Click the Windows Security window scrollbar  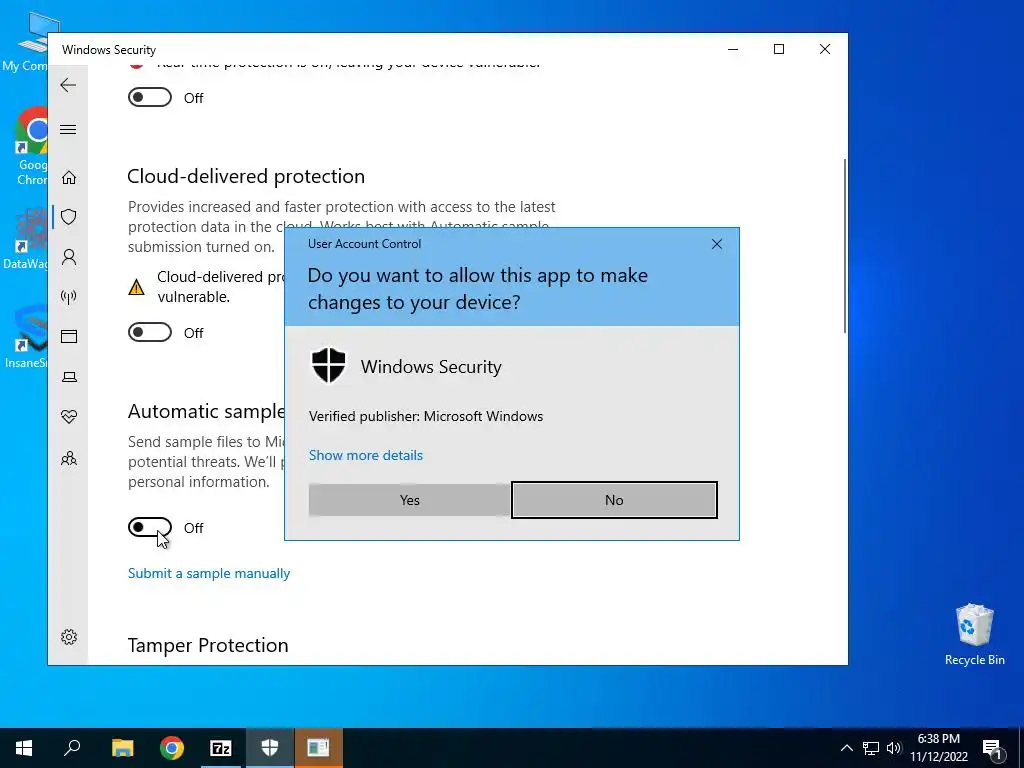click(844, 246)
